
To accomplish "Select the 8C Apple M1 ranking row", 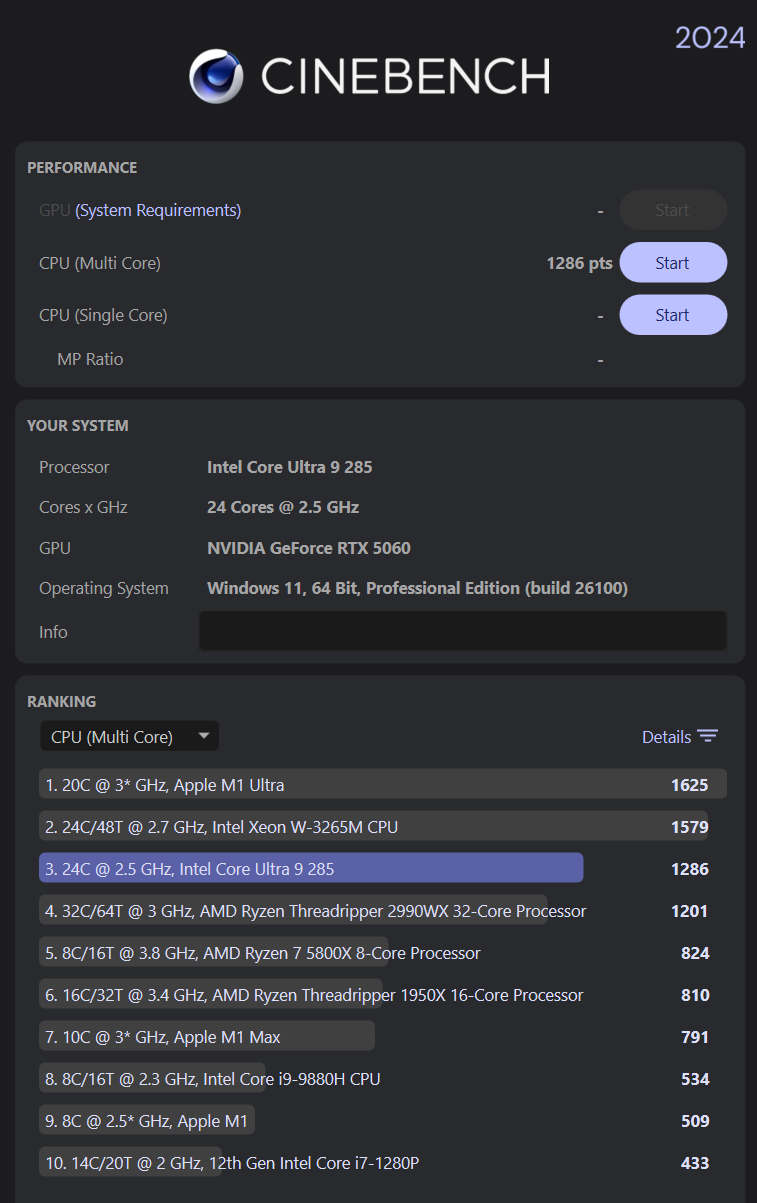I will (x=147, y=1121).
